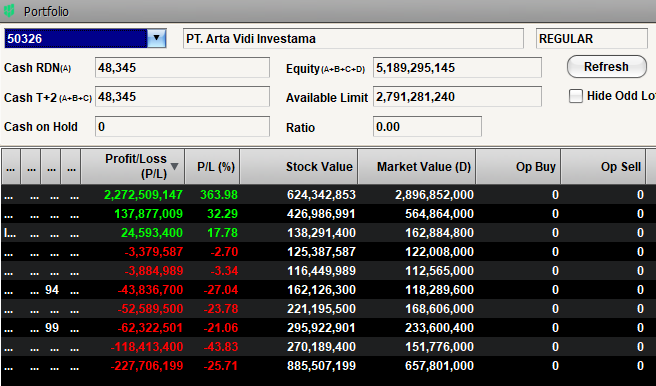The image size is (656, 386).
Task: Click the PT. Arta Vidi Investama name field
Action: [x=353, y=38]
